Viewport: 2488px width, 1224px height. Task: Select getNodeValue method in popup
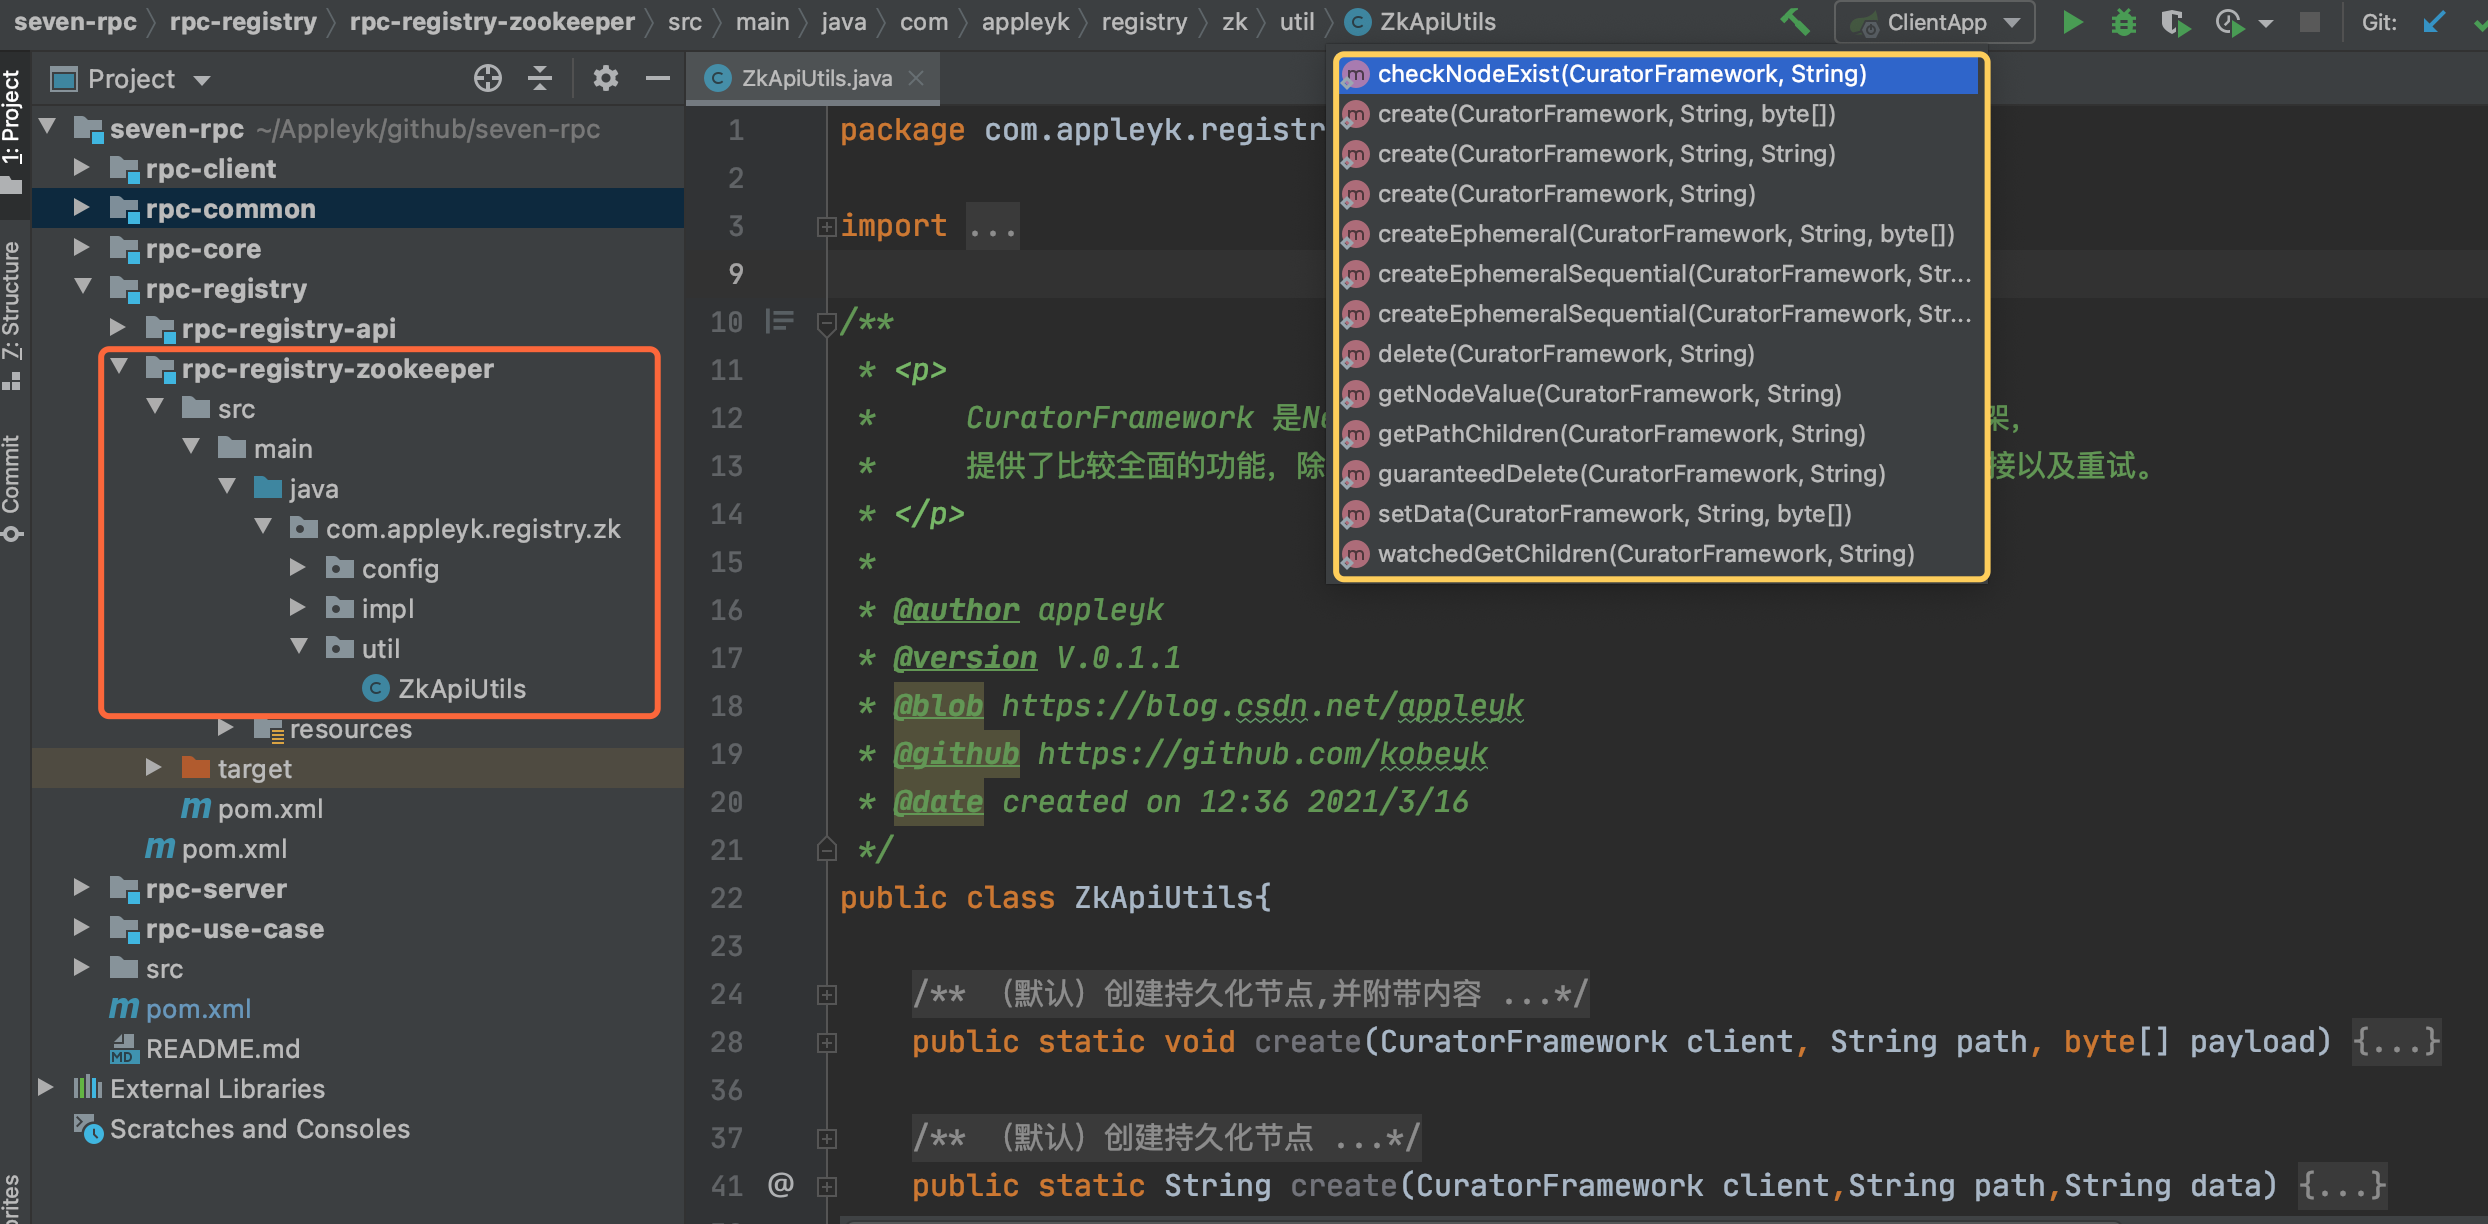(x=1608, y=394)
